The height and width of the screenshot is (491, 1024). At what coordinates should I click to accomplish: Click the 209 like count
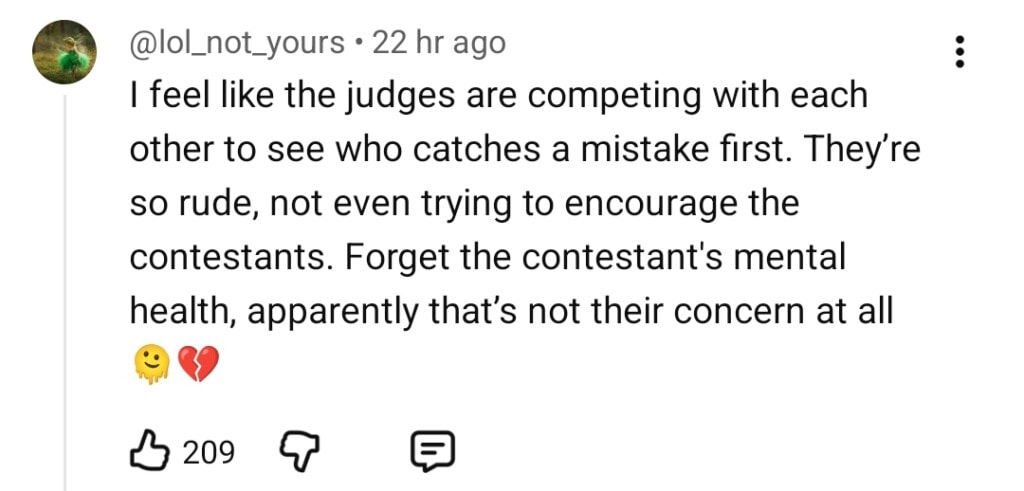tap(210, 454)
